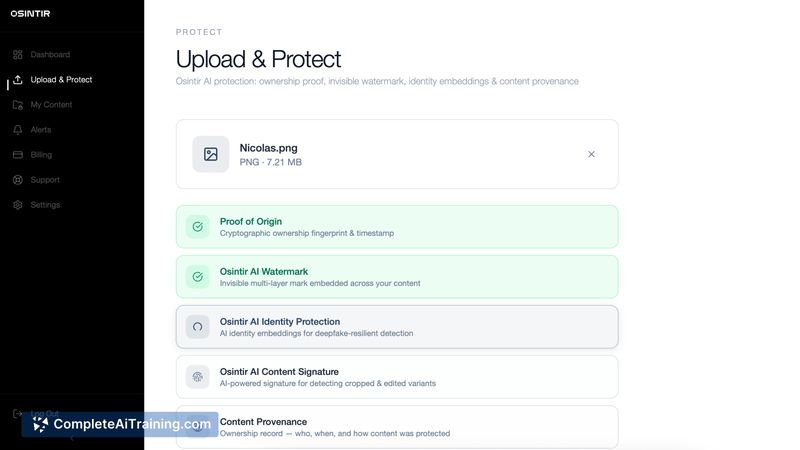Click the Proof of Origin green checkmark

point(197,227)
